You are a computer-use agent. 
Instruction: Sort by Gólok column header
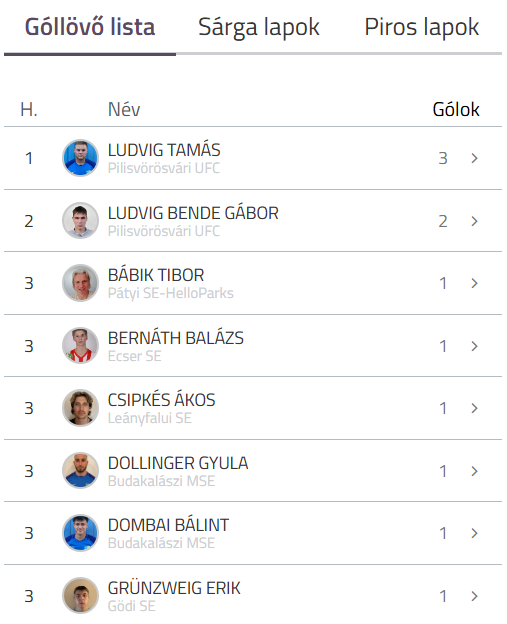pyautogui.click(x=456, y=109)
